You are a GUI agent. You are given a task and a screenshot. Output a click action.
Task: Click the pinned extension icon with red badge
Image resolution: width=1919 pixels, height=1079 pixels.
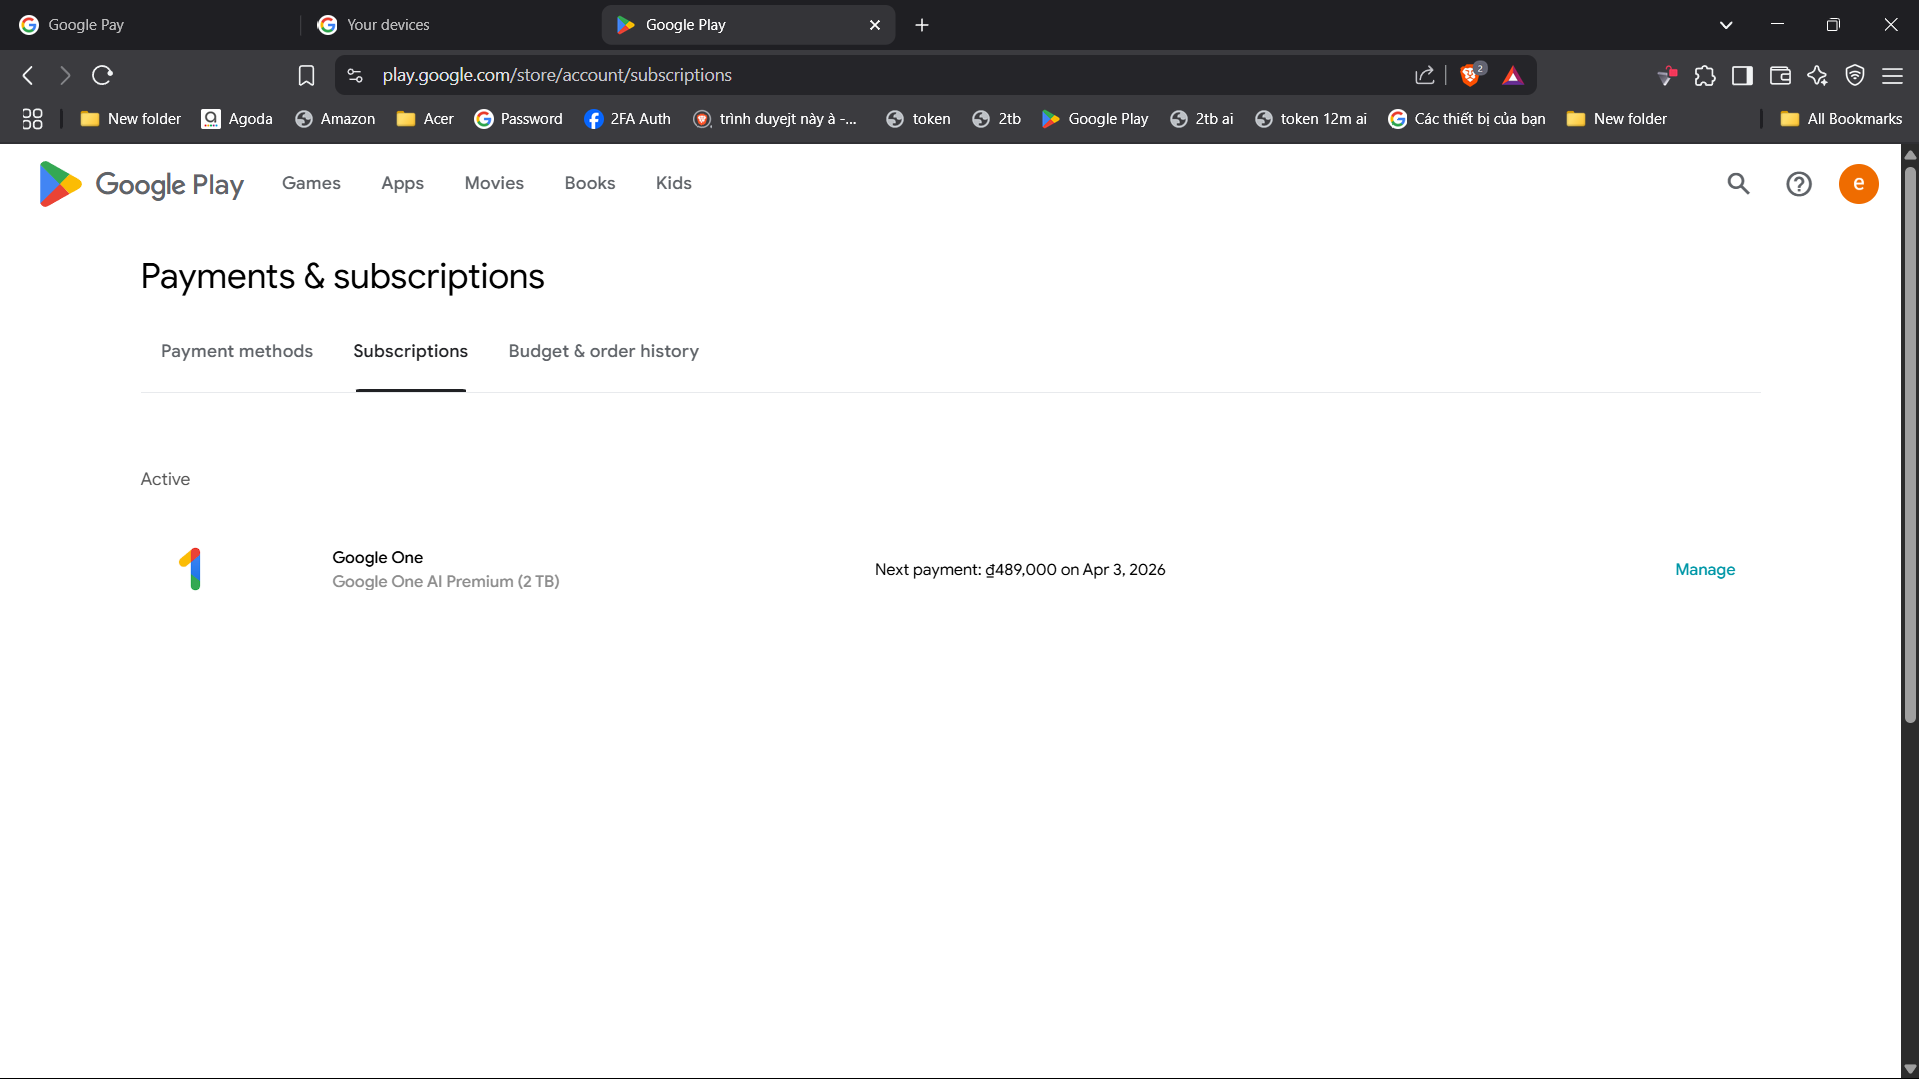tap(1667, 75)
